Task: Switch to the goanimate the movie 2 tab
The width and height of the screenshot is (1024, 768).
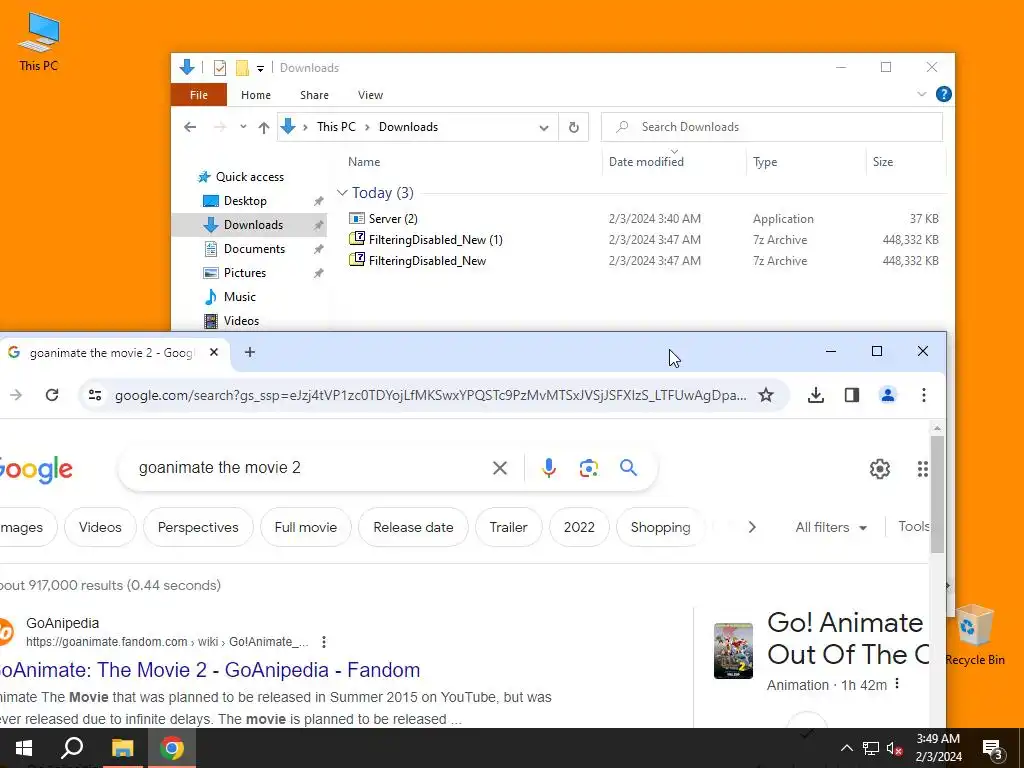Action: pos(111,353)
